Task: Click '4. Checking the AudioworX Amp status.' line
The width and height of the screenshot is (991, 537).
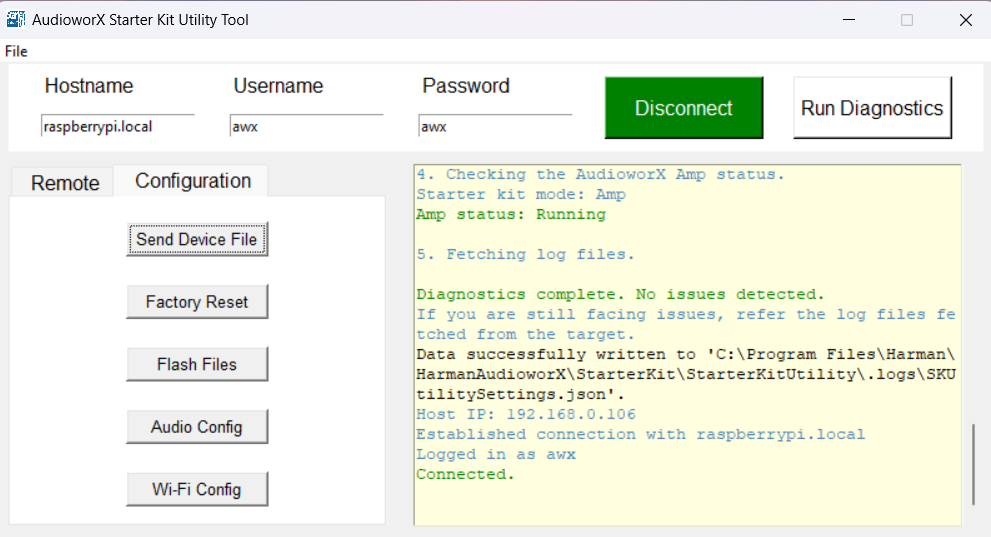Action: [x=600, y=174]
